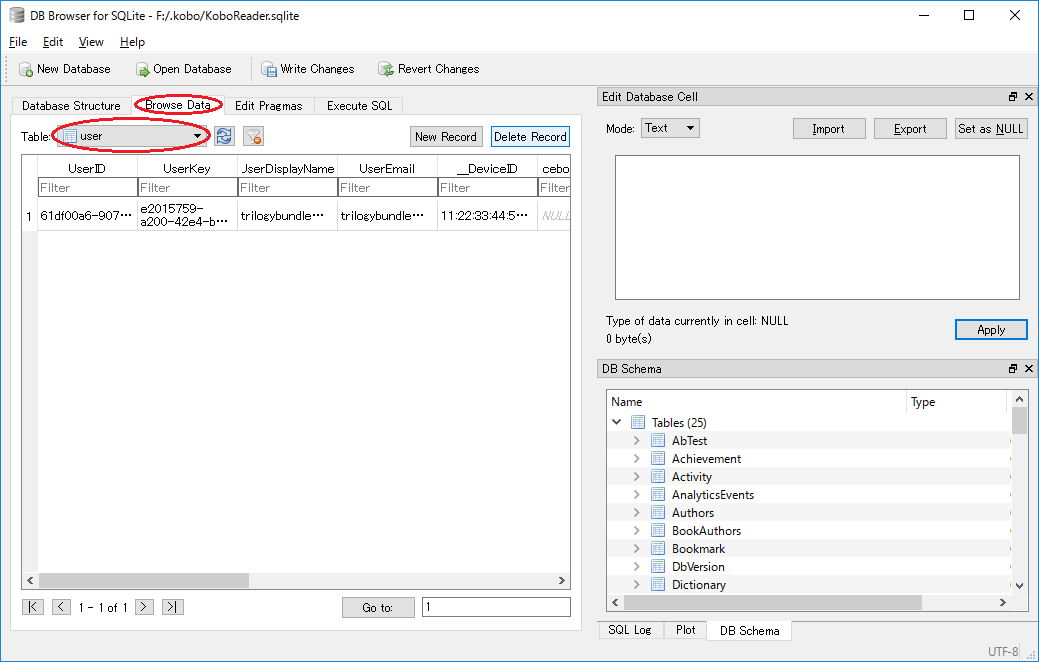1039x662 pixels.
Task: Close the DB Schema panel
Action: 1028,368
